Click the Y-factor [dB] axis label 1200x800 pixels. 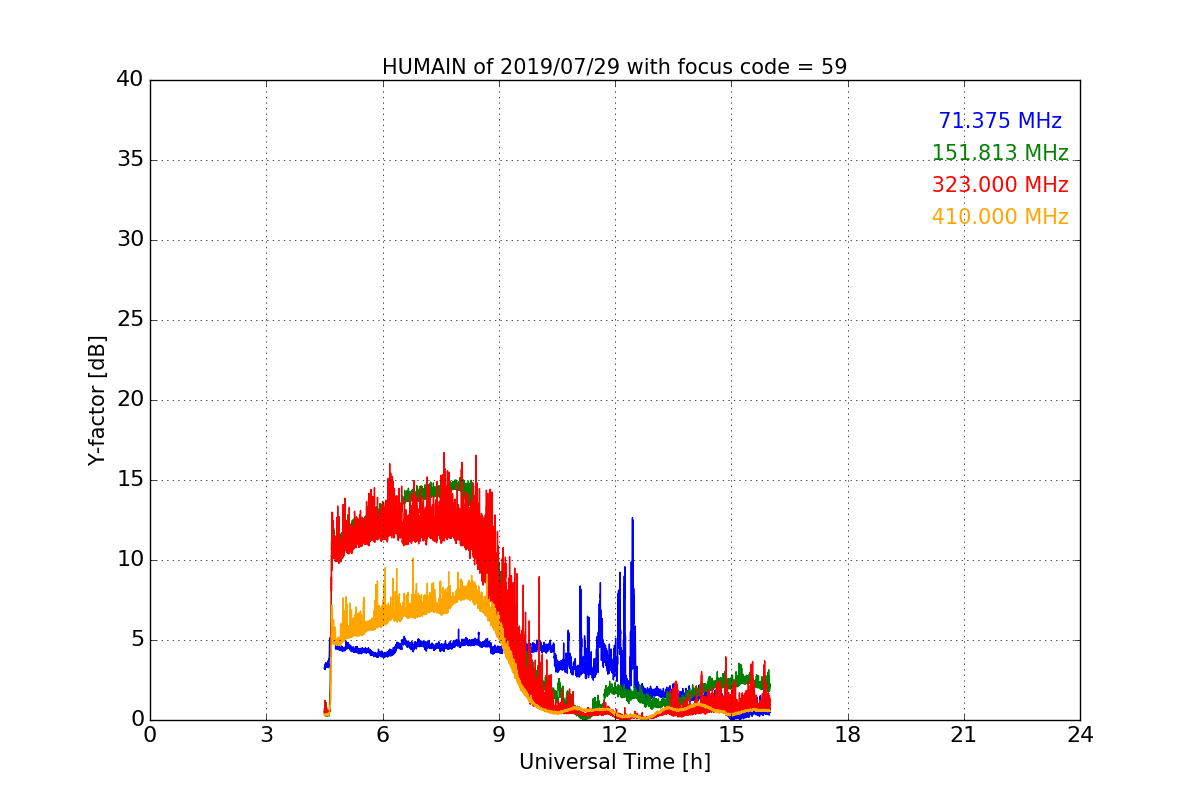pos(96,400)
